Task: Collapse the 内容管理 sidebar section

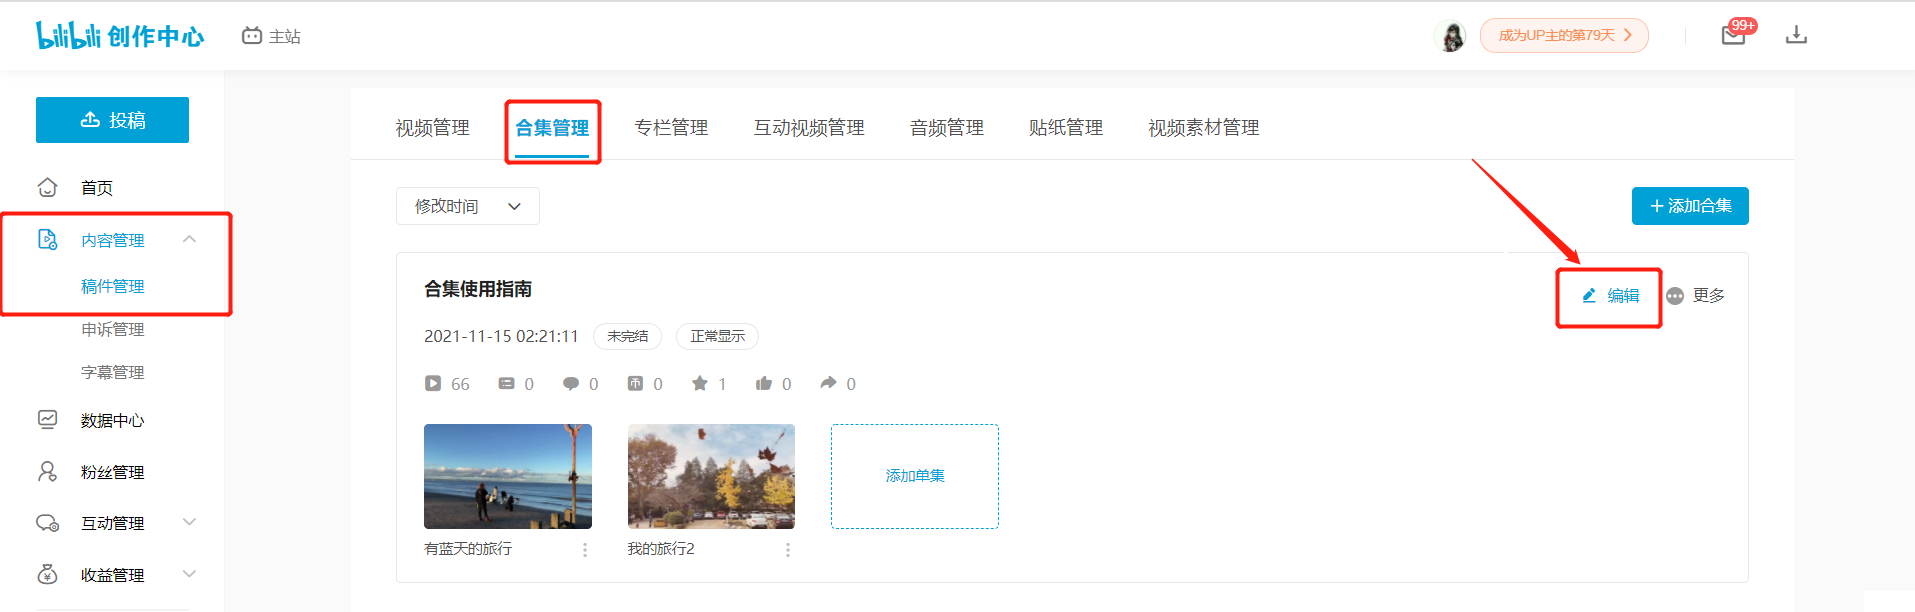Action: [x=190, y=239]
